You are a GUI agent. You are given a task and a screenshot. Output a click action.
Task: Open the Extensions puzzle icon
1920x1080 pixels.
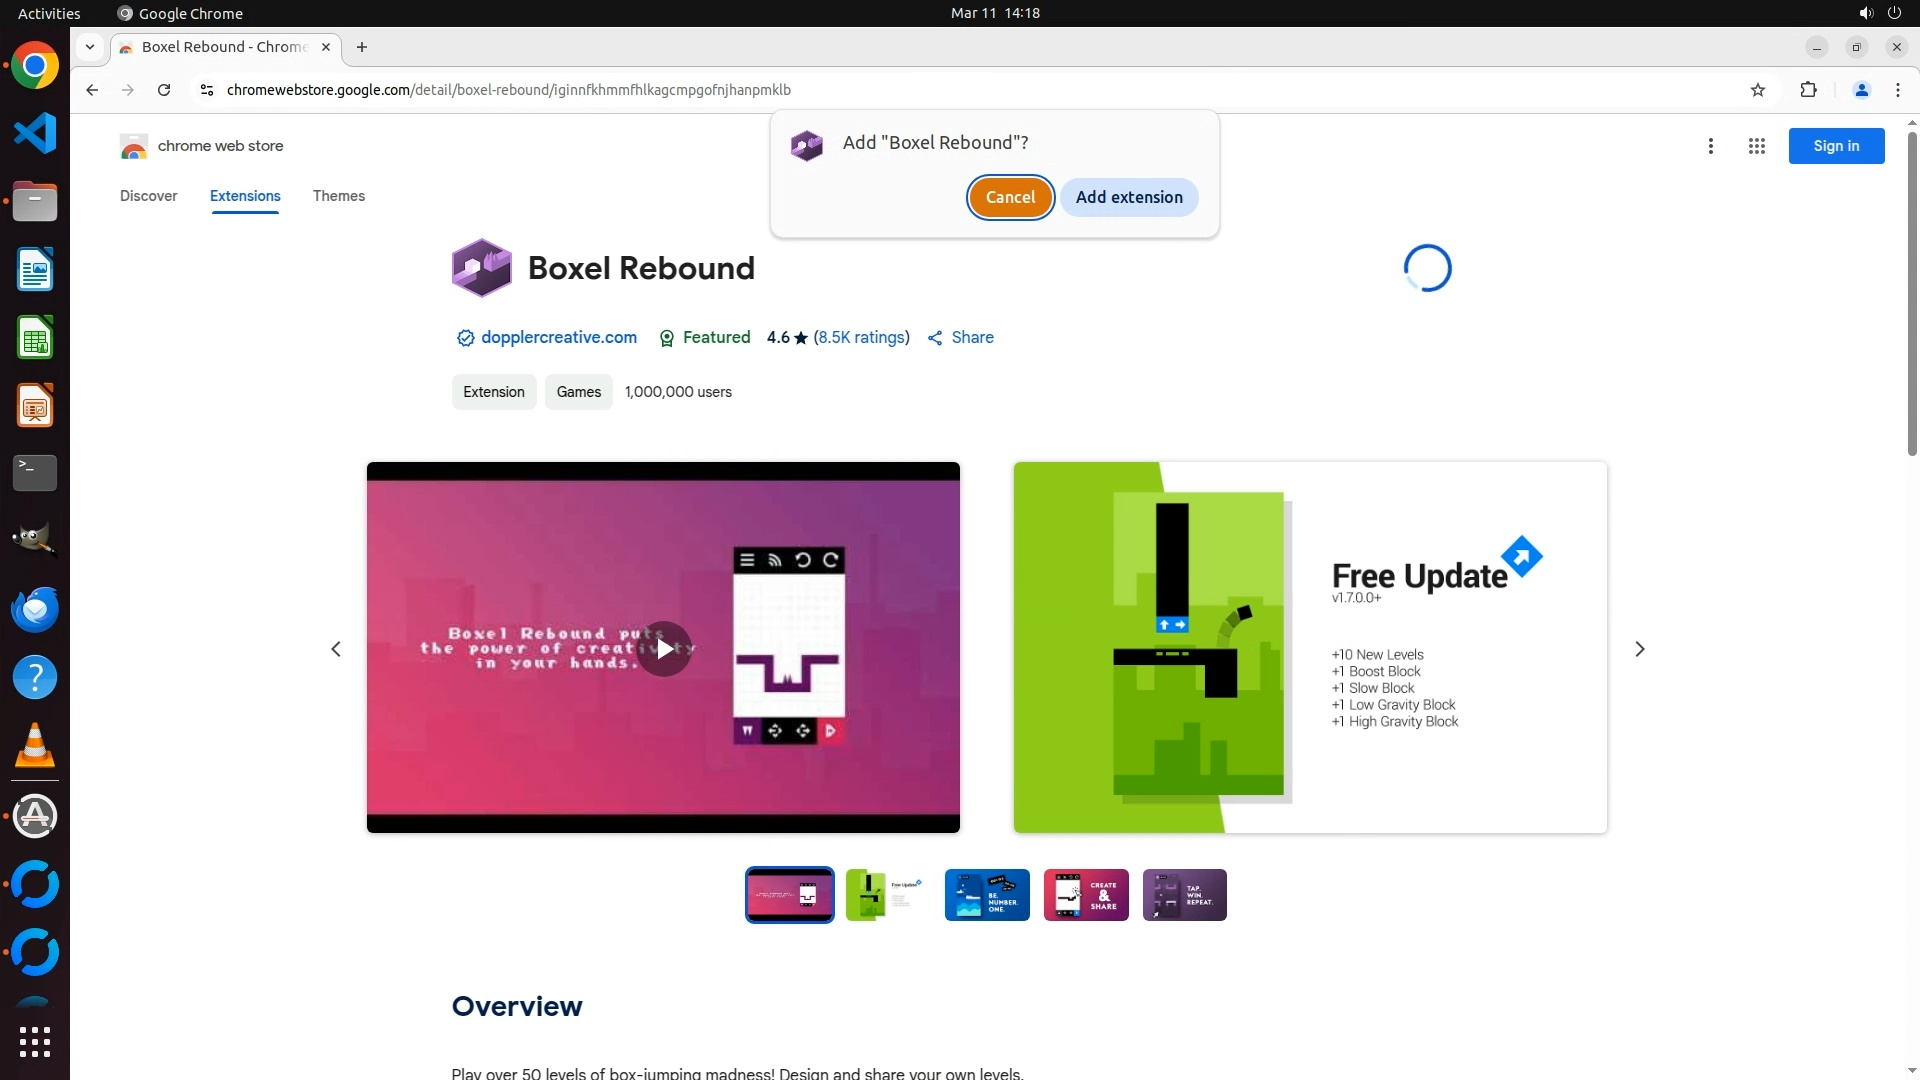(1808, 90)
